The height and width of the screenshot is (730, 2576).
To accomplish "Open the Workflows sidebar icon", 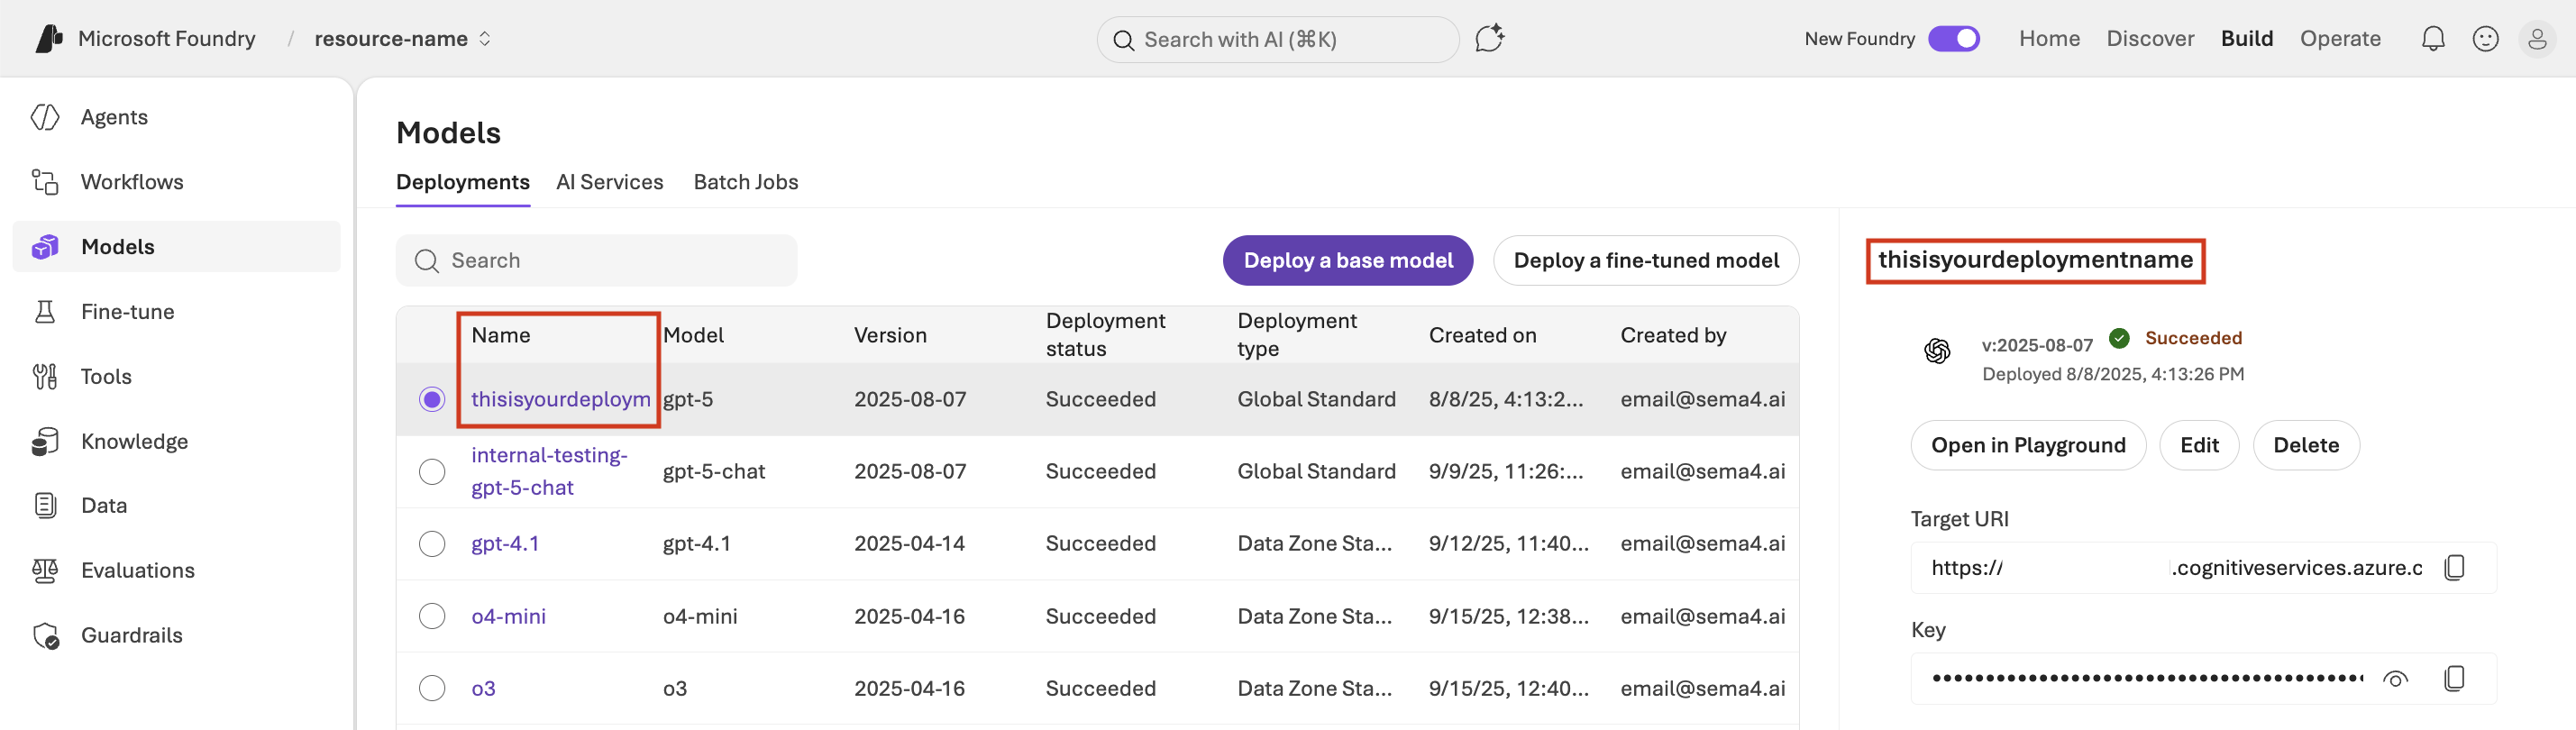I will (45, 182).
